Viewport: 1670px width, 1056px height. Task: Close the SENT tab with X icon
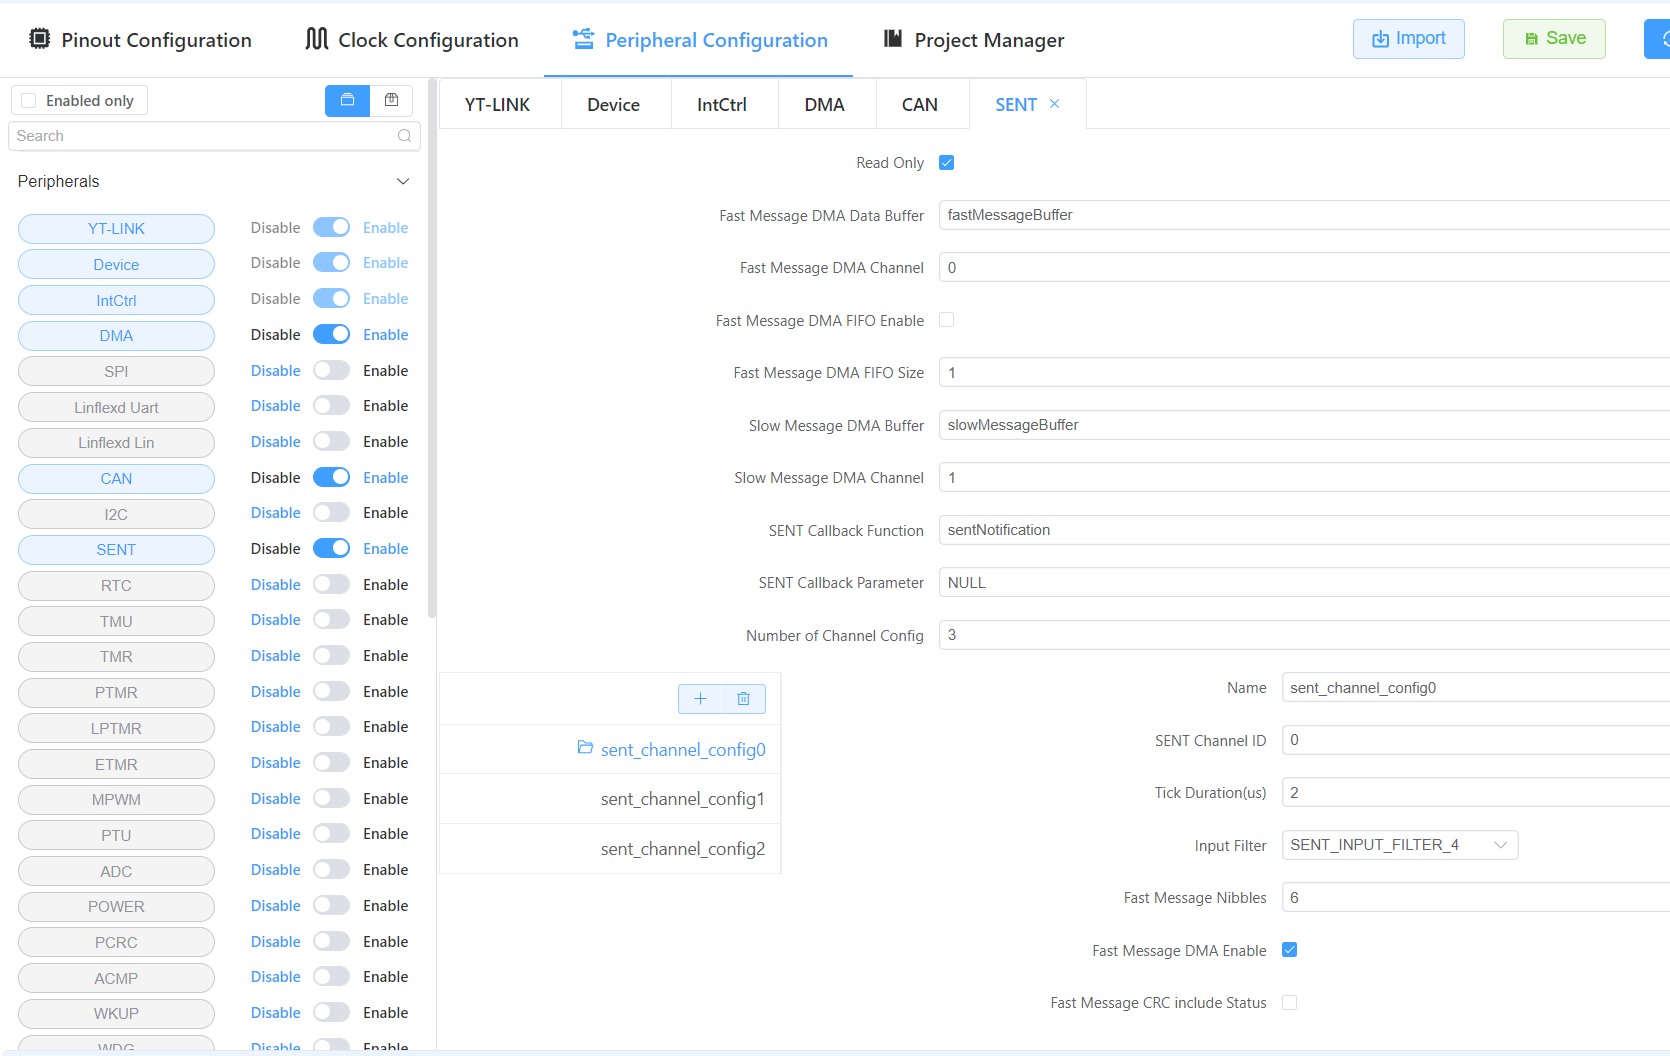(1054, 104)
